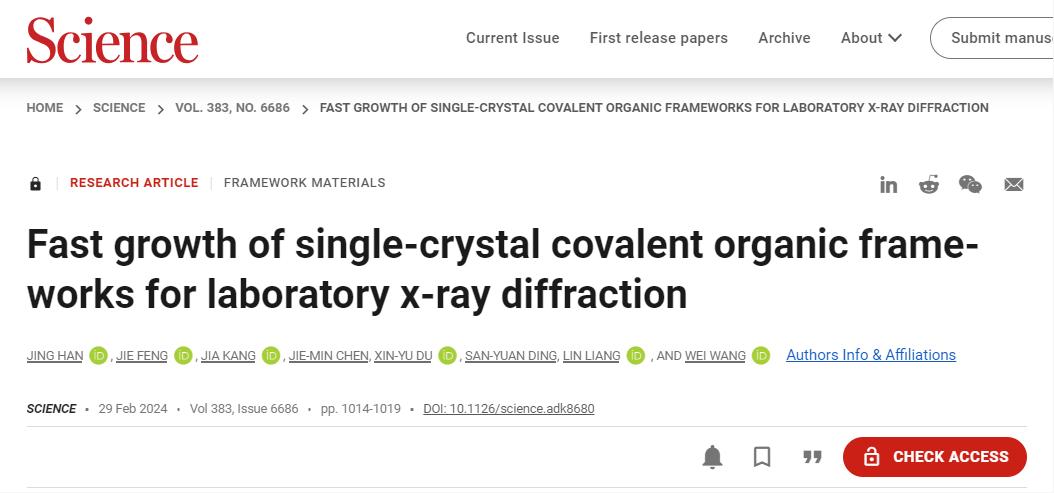Bookmark this article
Viewport: 1054px width, 493px height.
(762, 457)
